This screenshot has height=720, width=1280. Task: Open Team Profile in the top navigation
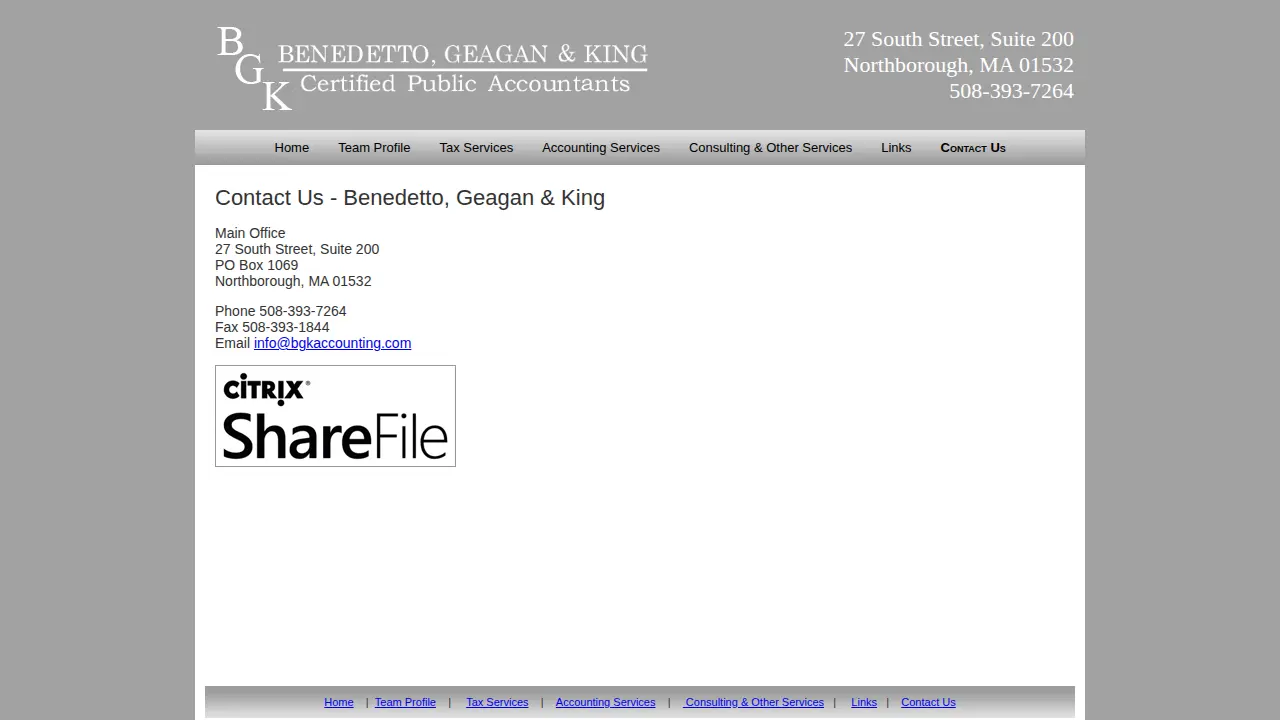[x=374, y=148]
